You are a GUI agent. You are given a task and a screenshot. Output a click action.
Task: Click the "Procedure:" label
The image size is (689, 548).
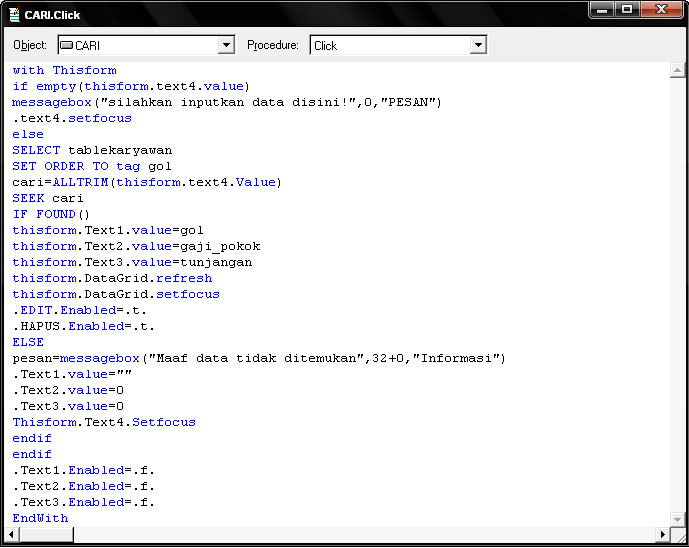[x=273, y=45]
